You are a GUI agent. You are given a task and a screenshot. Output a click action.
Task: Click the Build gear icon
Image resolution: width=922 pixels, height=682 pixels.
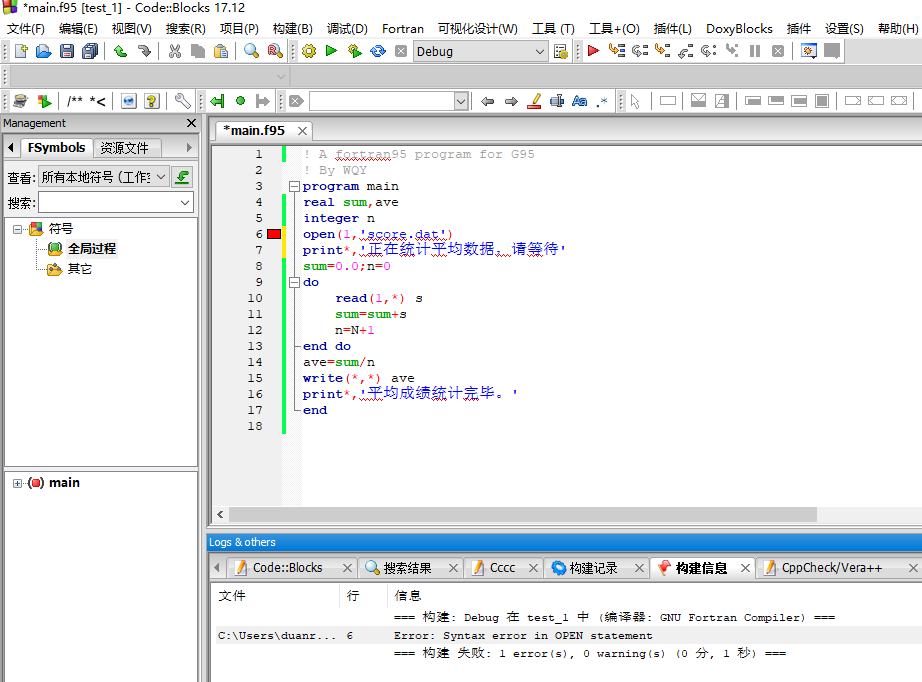(308, 51)
